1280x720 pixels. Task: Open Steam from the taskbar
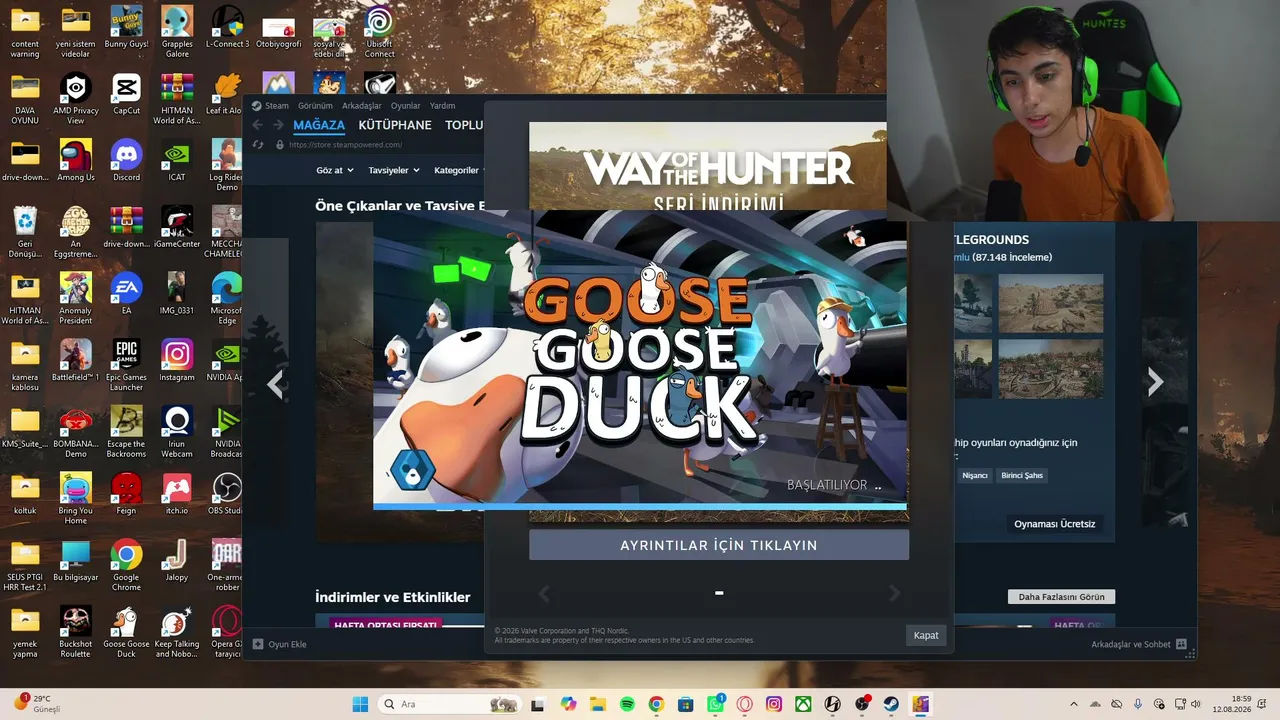coord(891,704)
